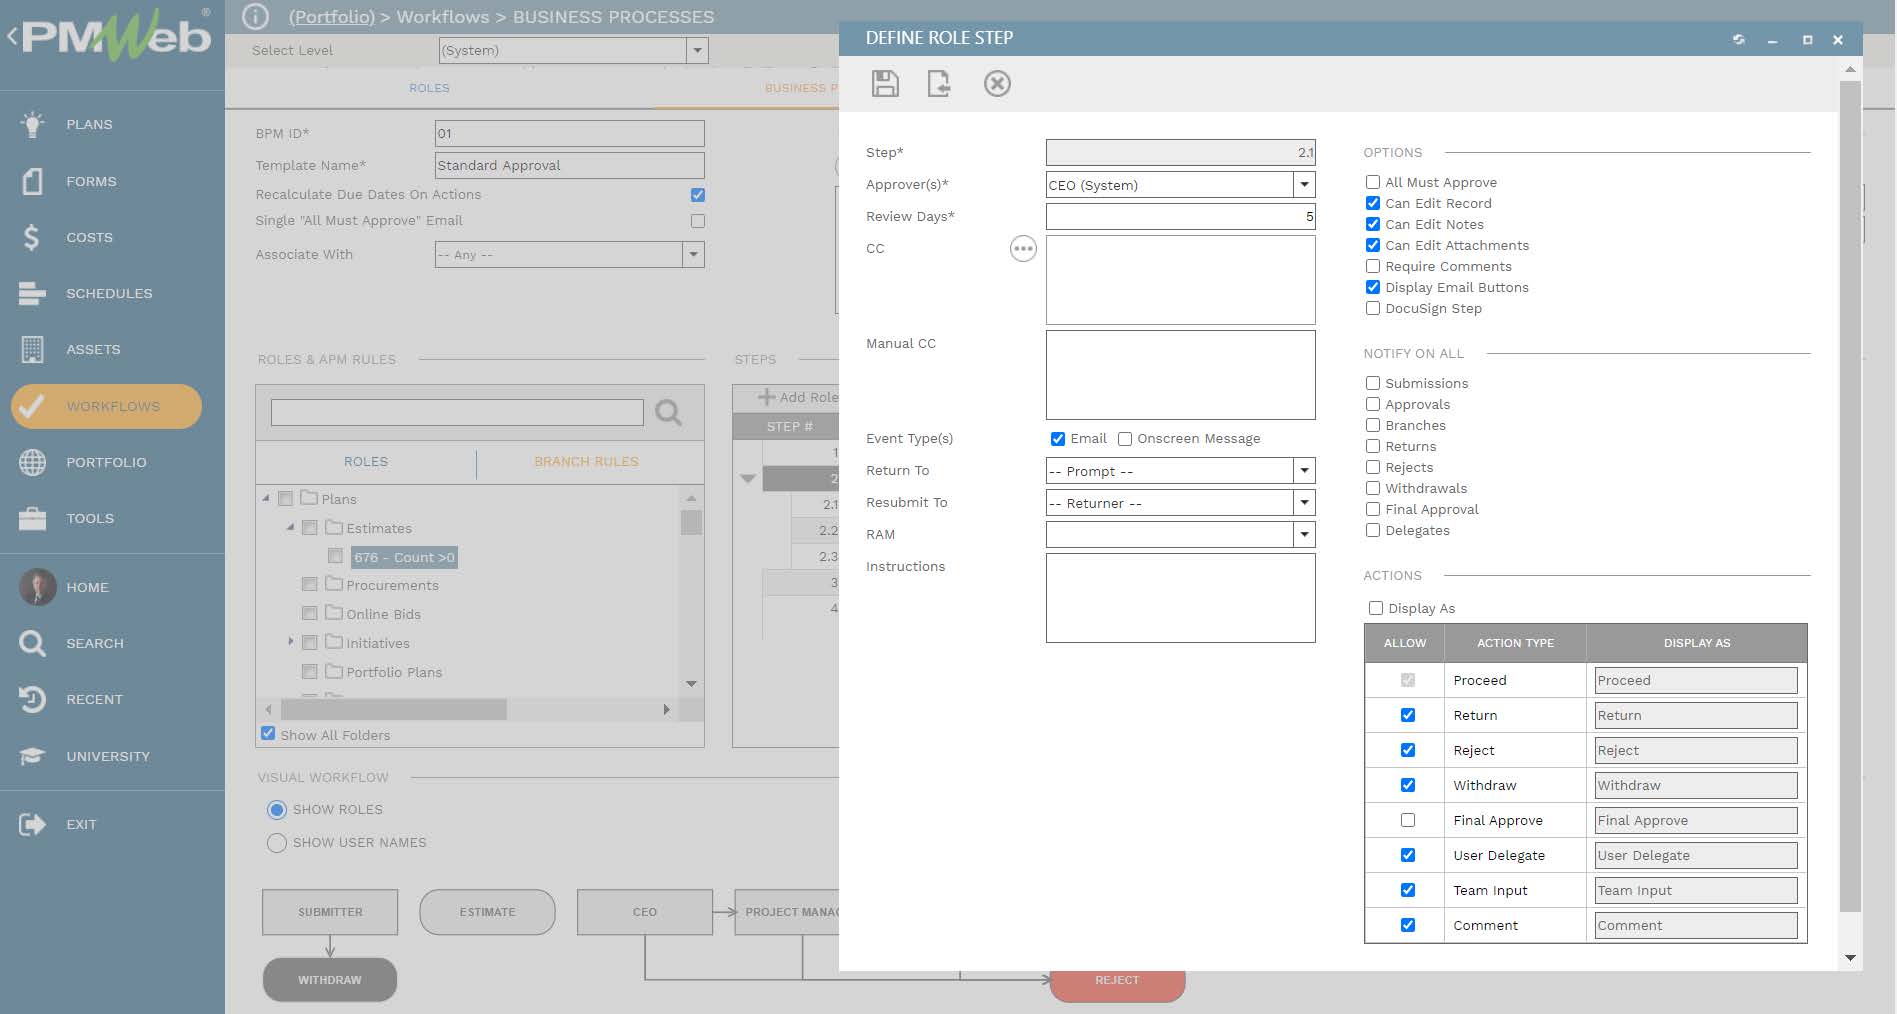Click the Portfolio breadcrumb link
Viewport: 1897px width, 1014px height.
click(332, 17)
